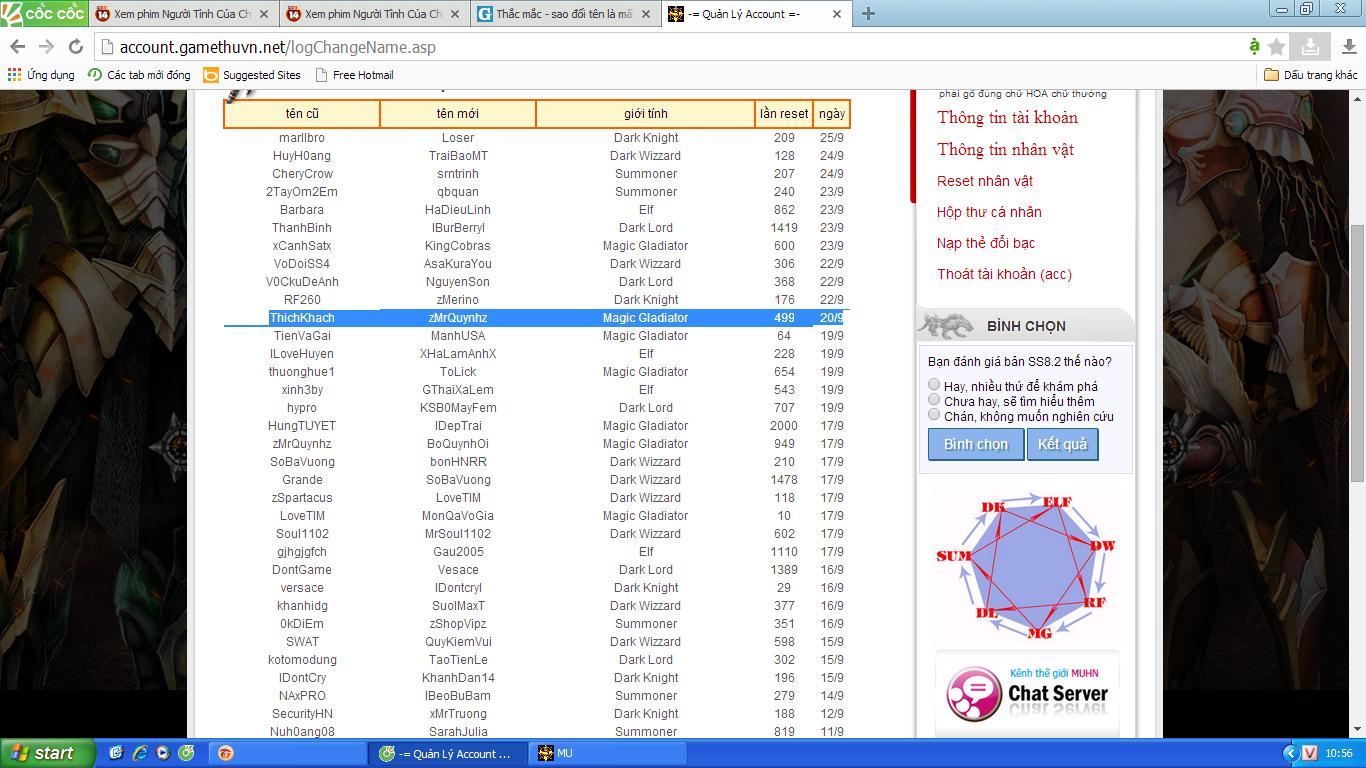The width and height of the screenshot is (1366, 768).
Task: Open the Dấu trang khác bookmarks folder
Action: pyautogui.click(x=1311, y=75)
